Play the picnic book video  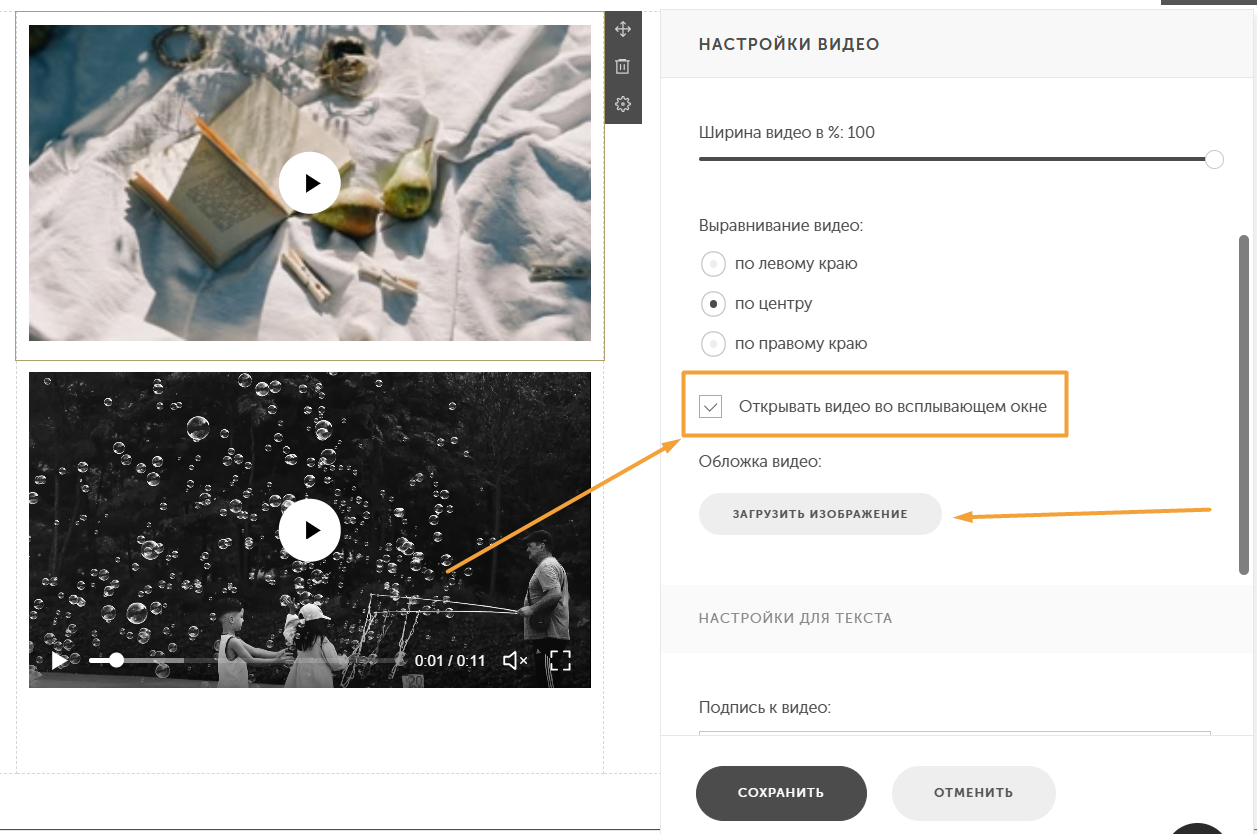pos(310,183)
